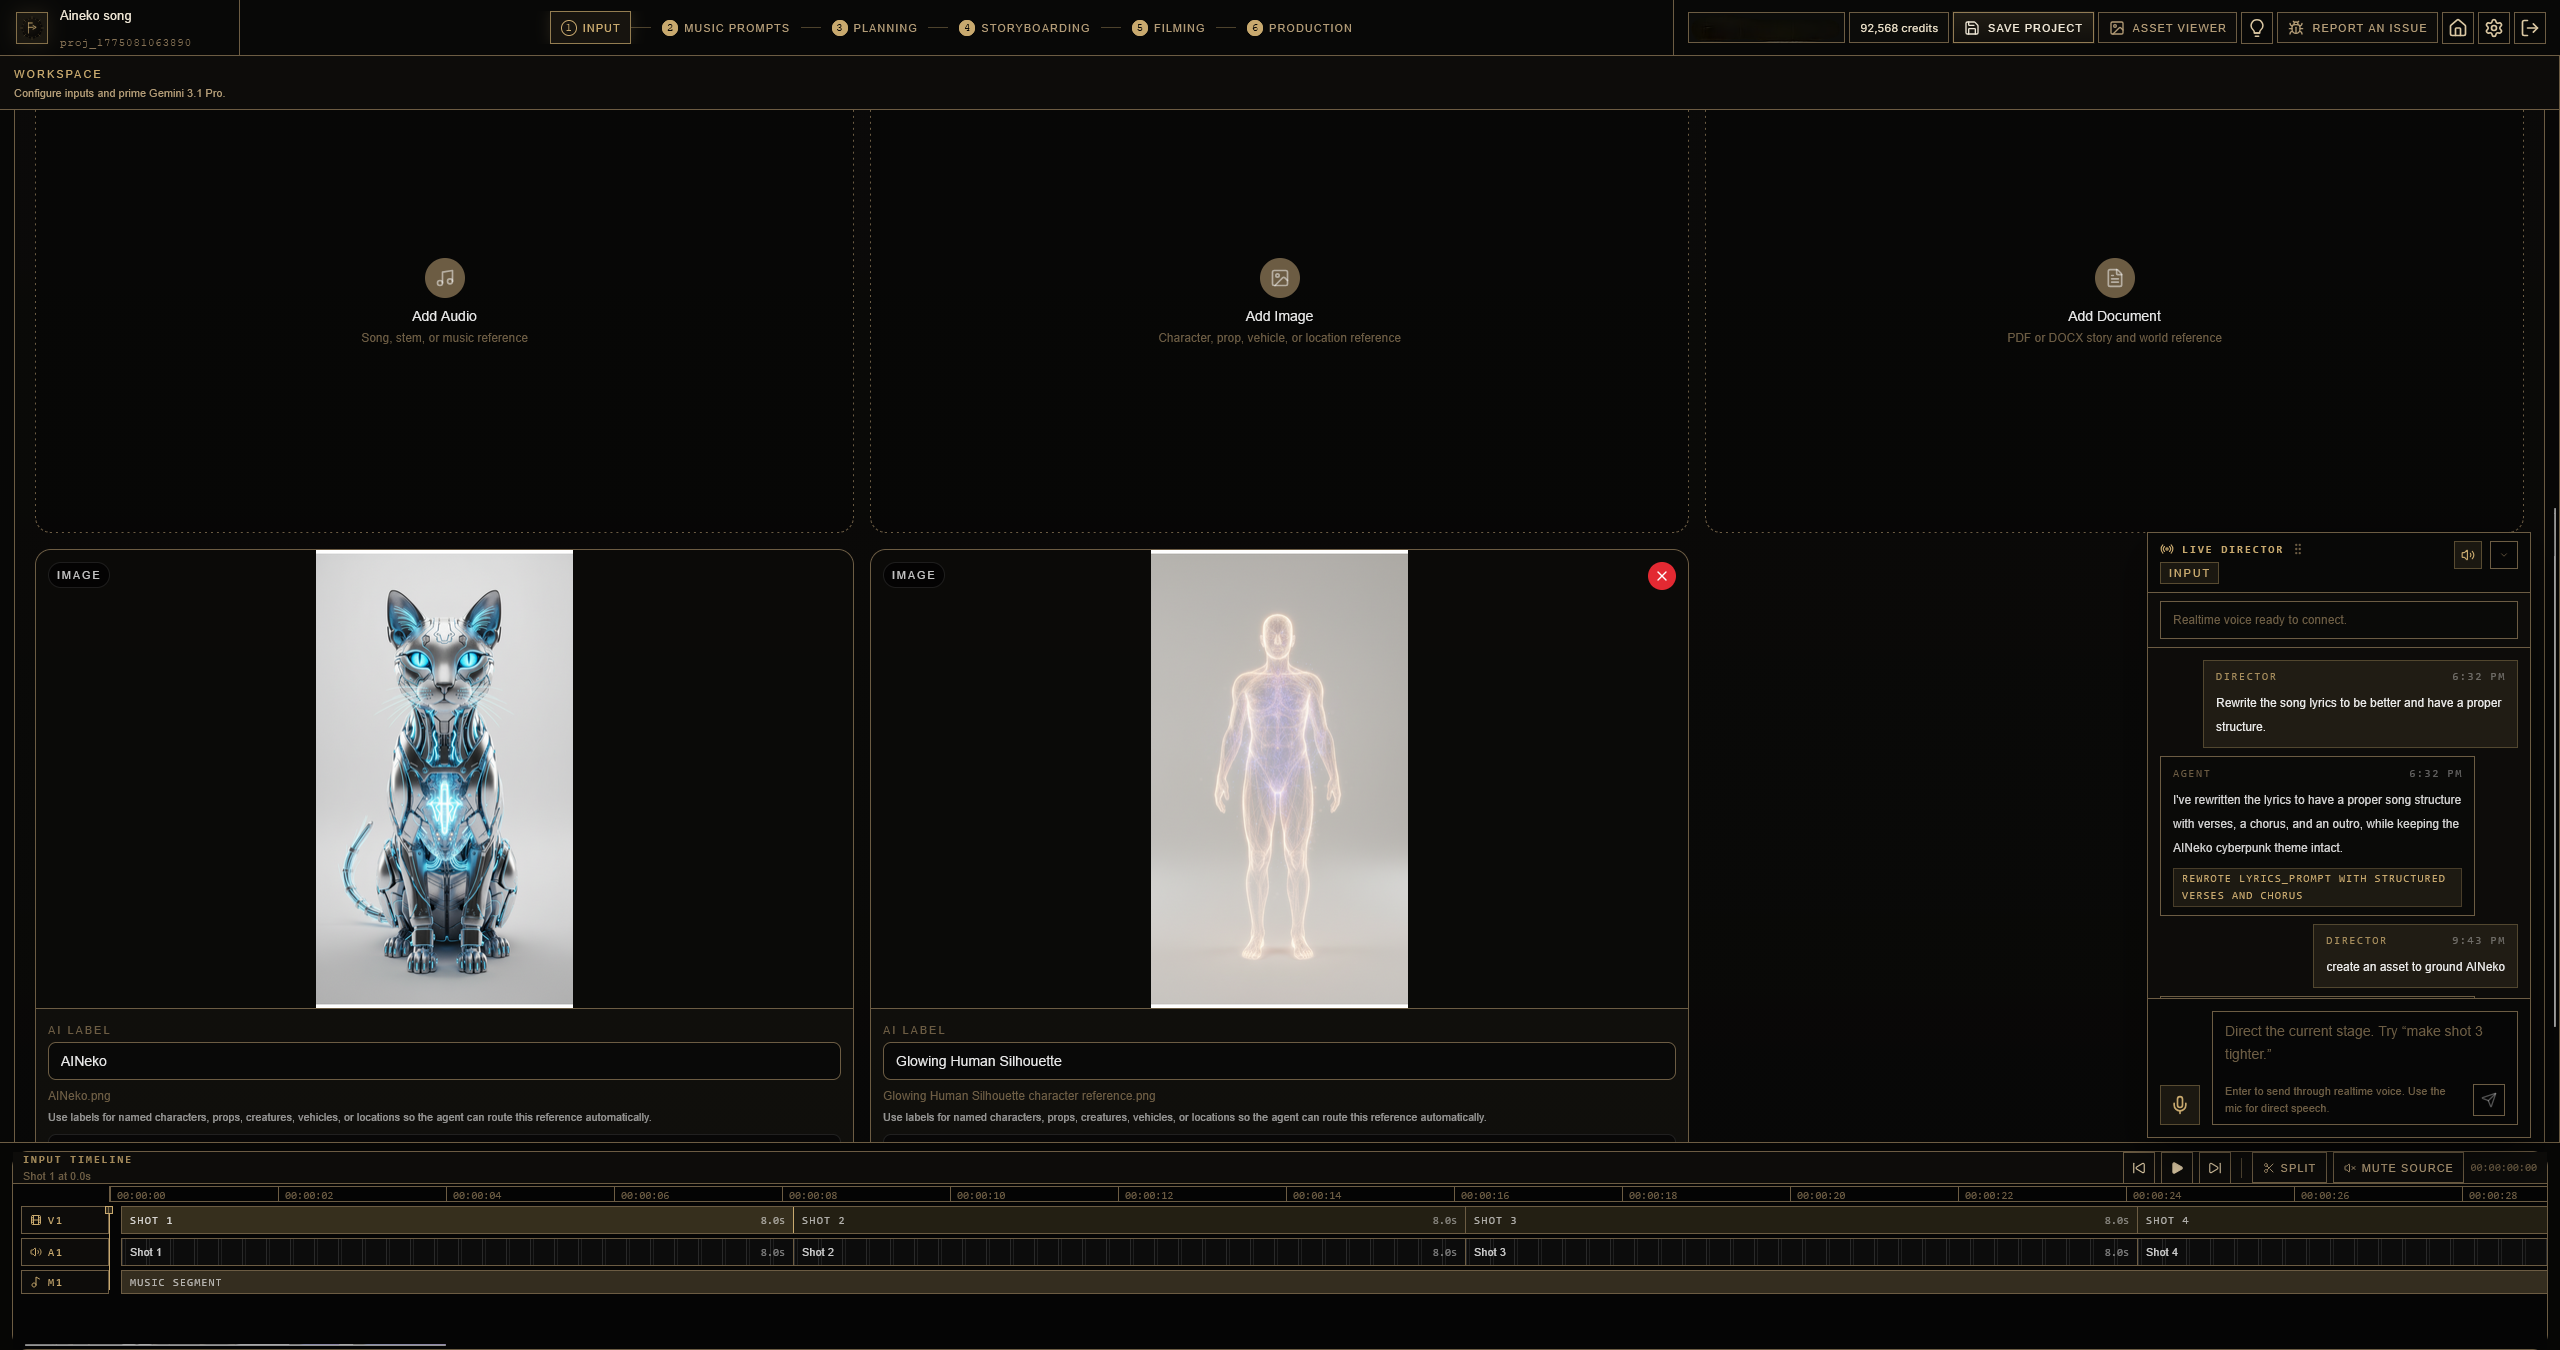2560x1350 pixels.
Task: Select the glowing human silhouette thumbnail
Action: click(1279, 778)
